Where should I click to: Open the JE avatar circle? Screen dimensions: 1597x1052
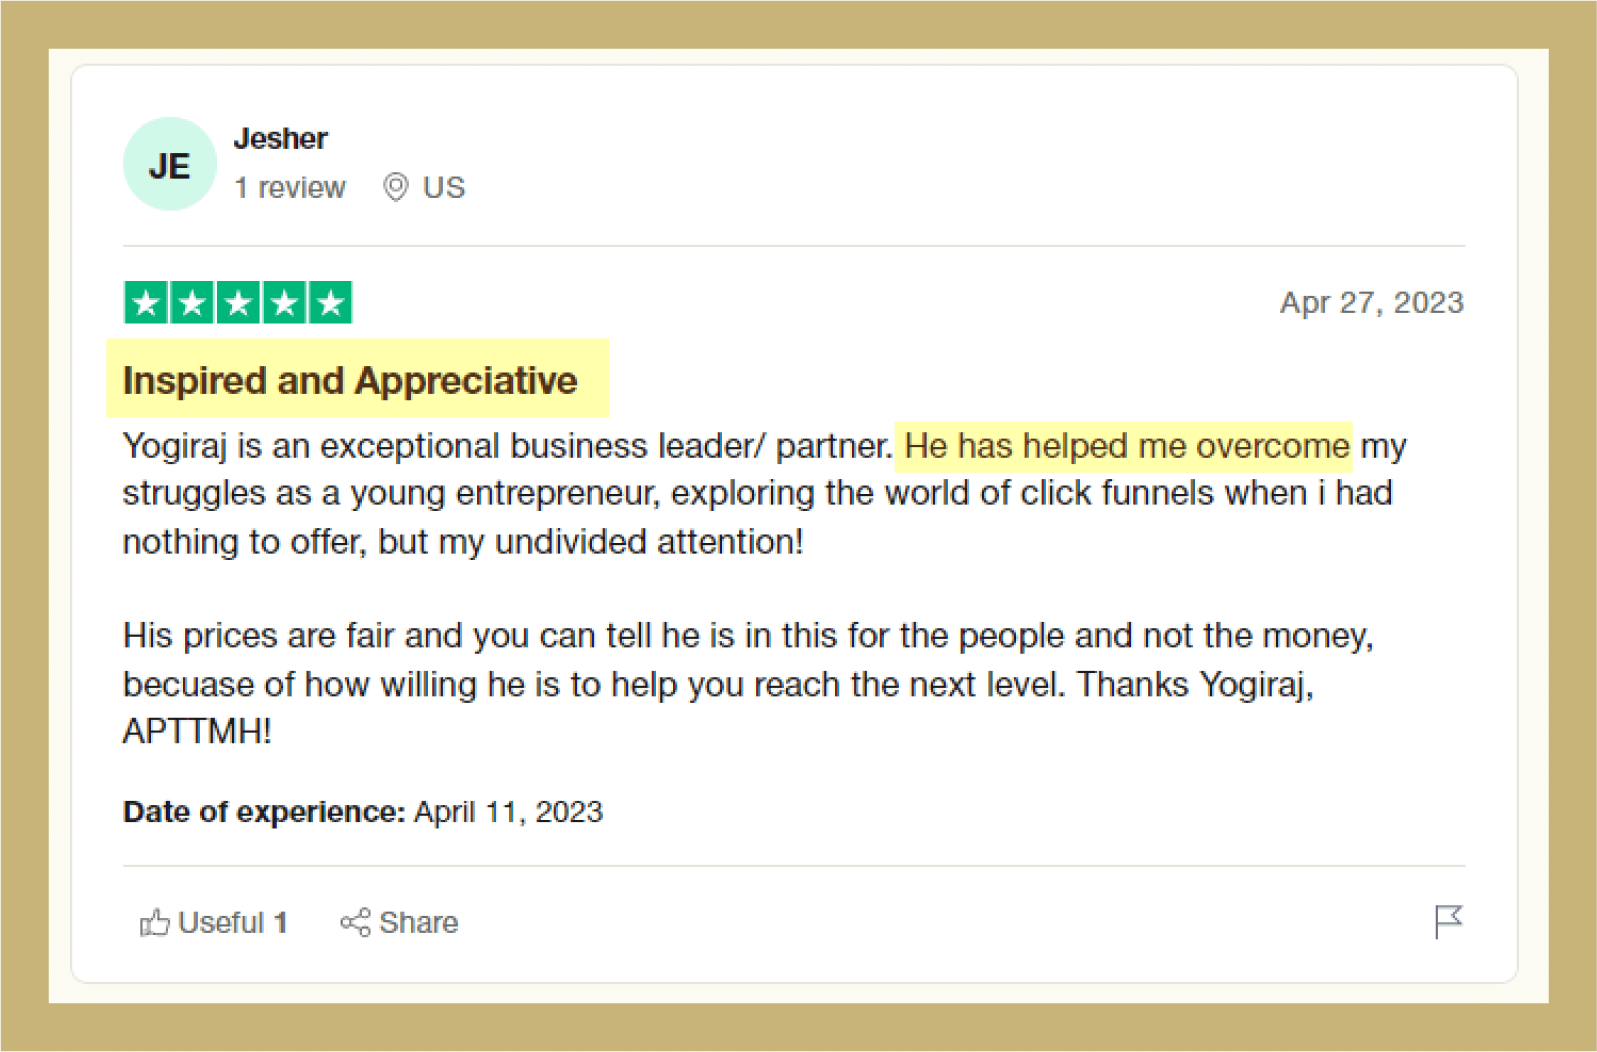pos(169,165)
